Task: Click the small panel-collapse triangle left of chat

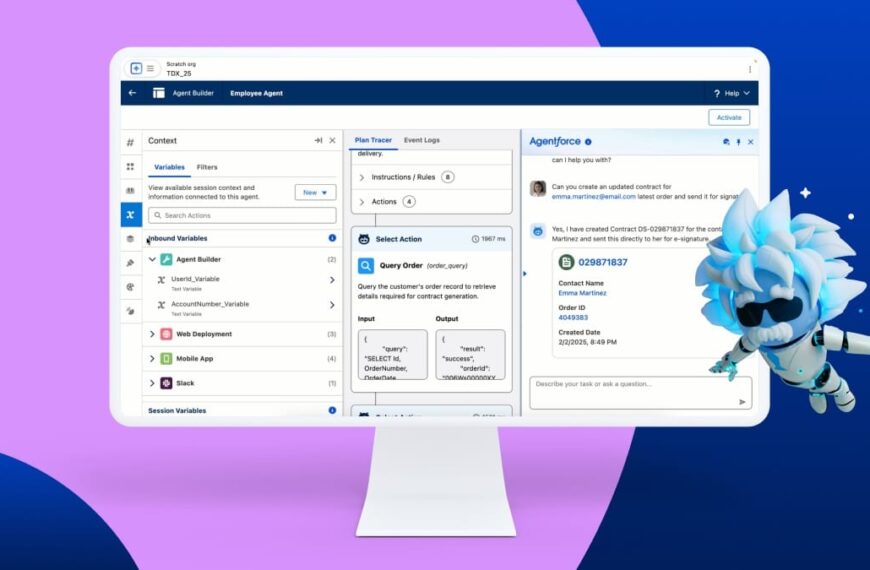Action: click(524, 274)
